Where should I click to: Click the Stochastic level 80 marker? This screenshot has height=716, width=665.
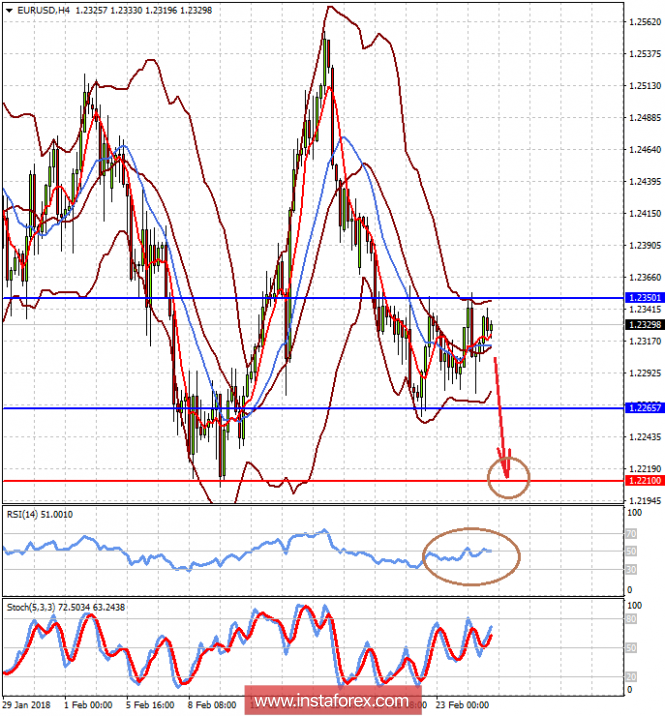coord(631,619)
